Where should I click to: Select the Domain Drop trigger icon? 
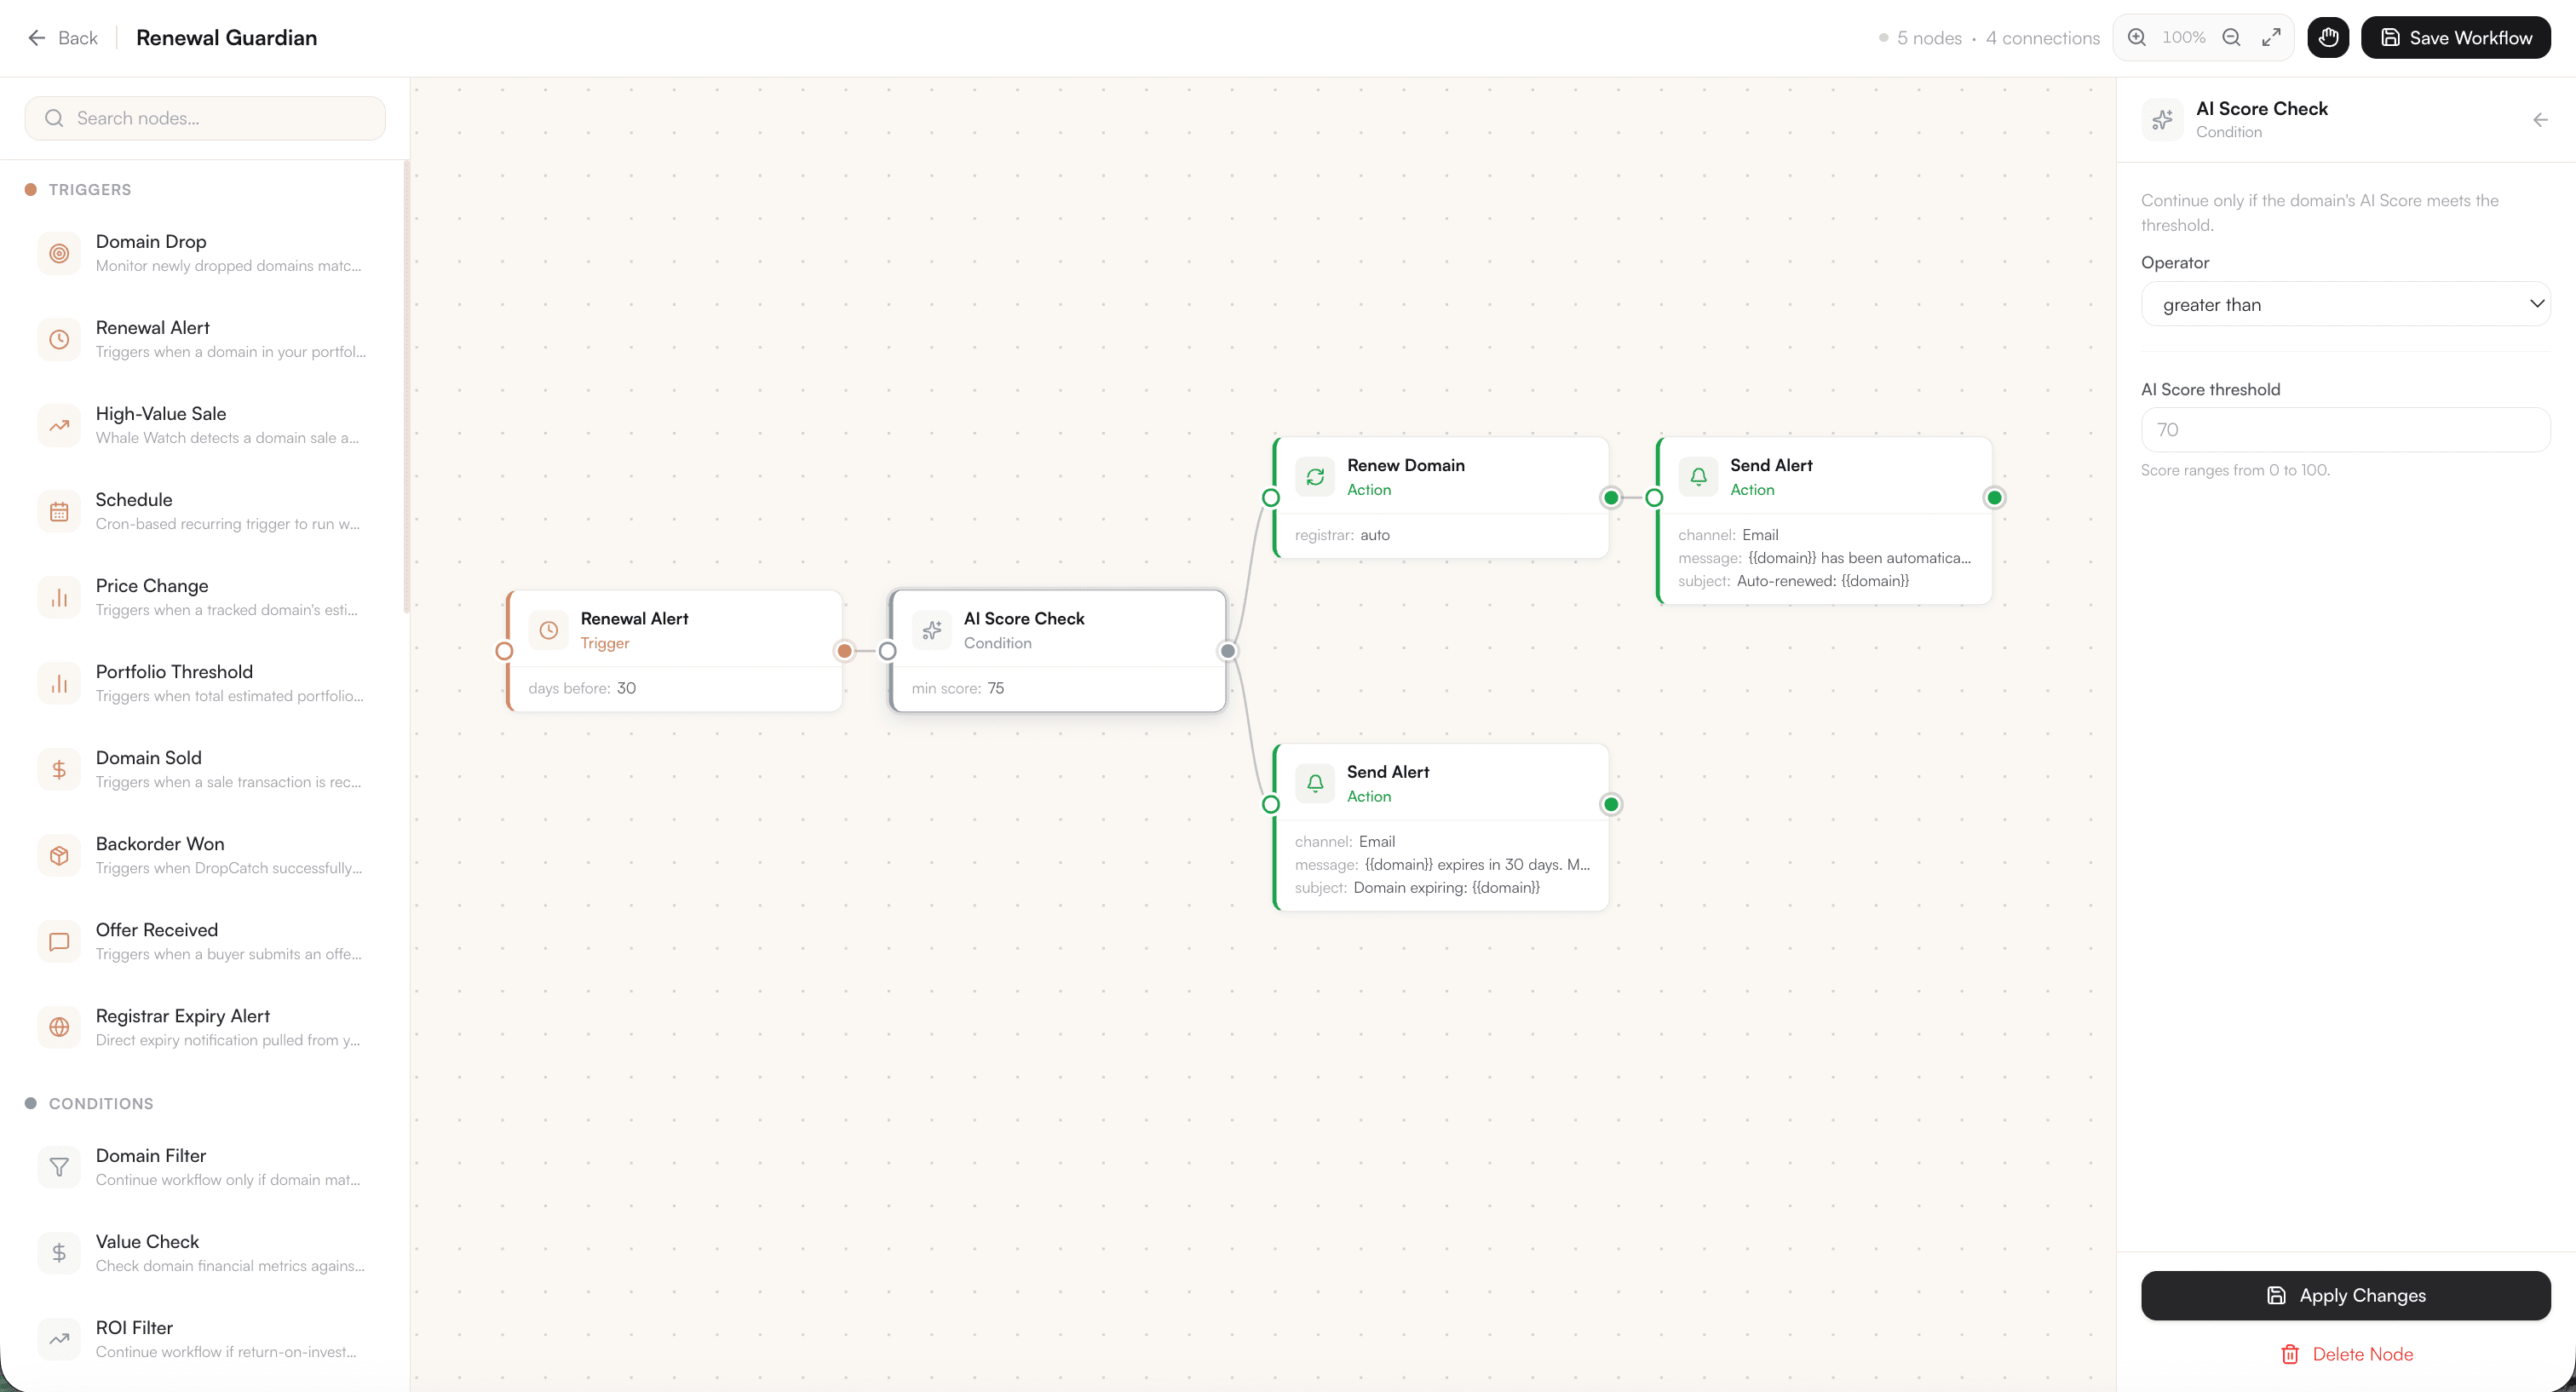(59, 253)
